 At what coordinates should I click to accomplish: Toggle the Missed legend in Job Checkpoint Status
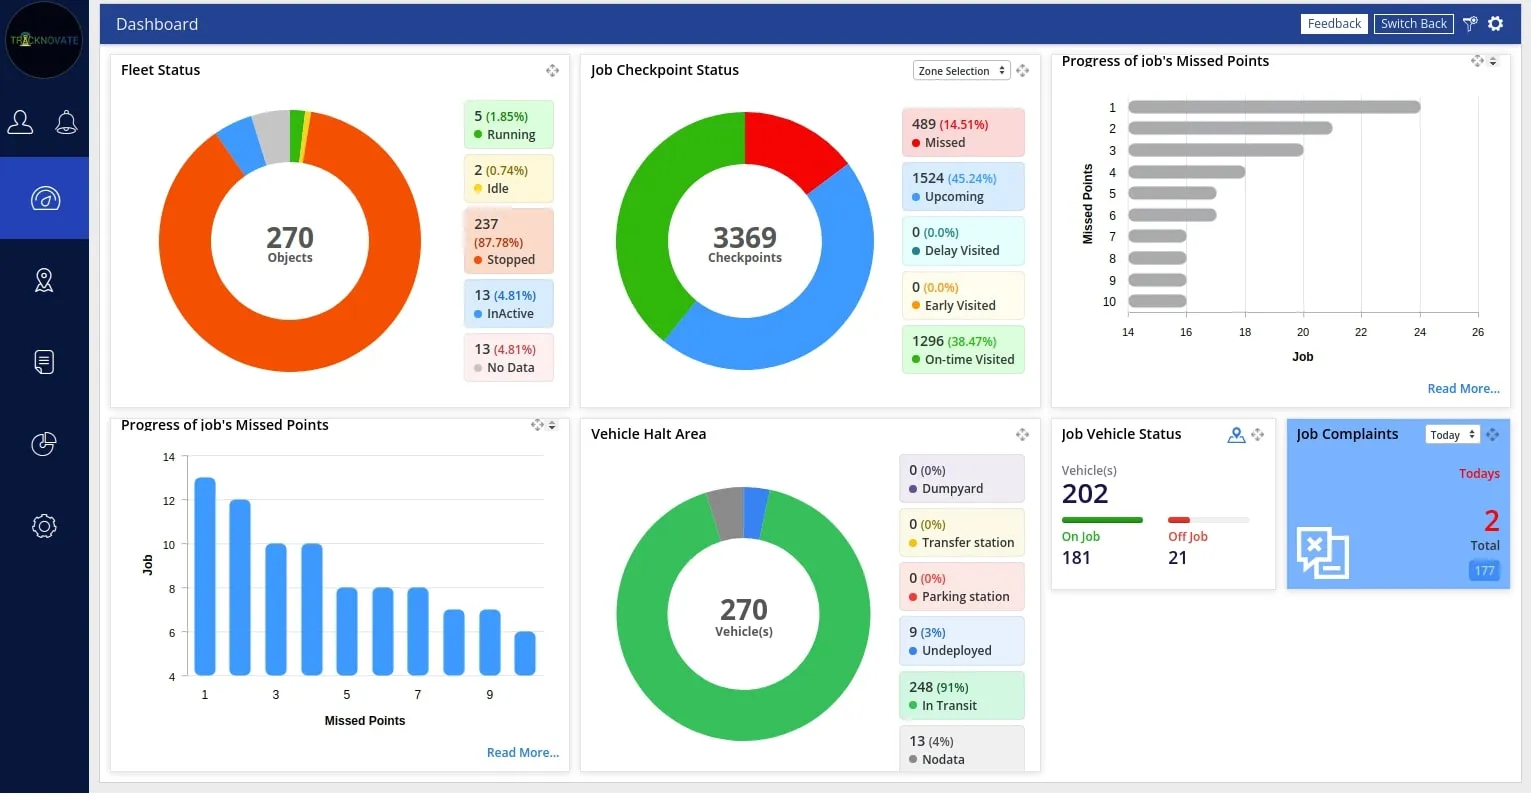coord(962,133)
